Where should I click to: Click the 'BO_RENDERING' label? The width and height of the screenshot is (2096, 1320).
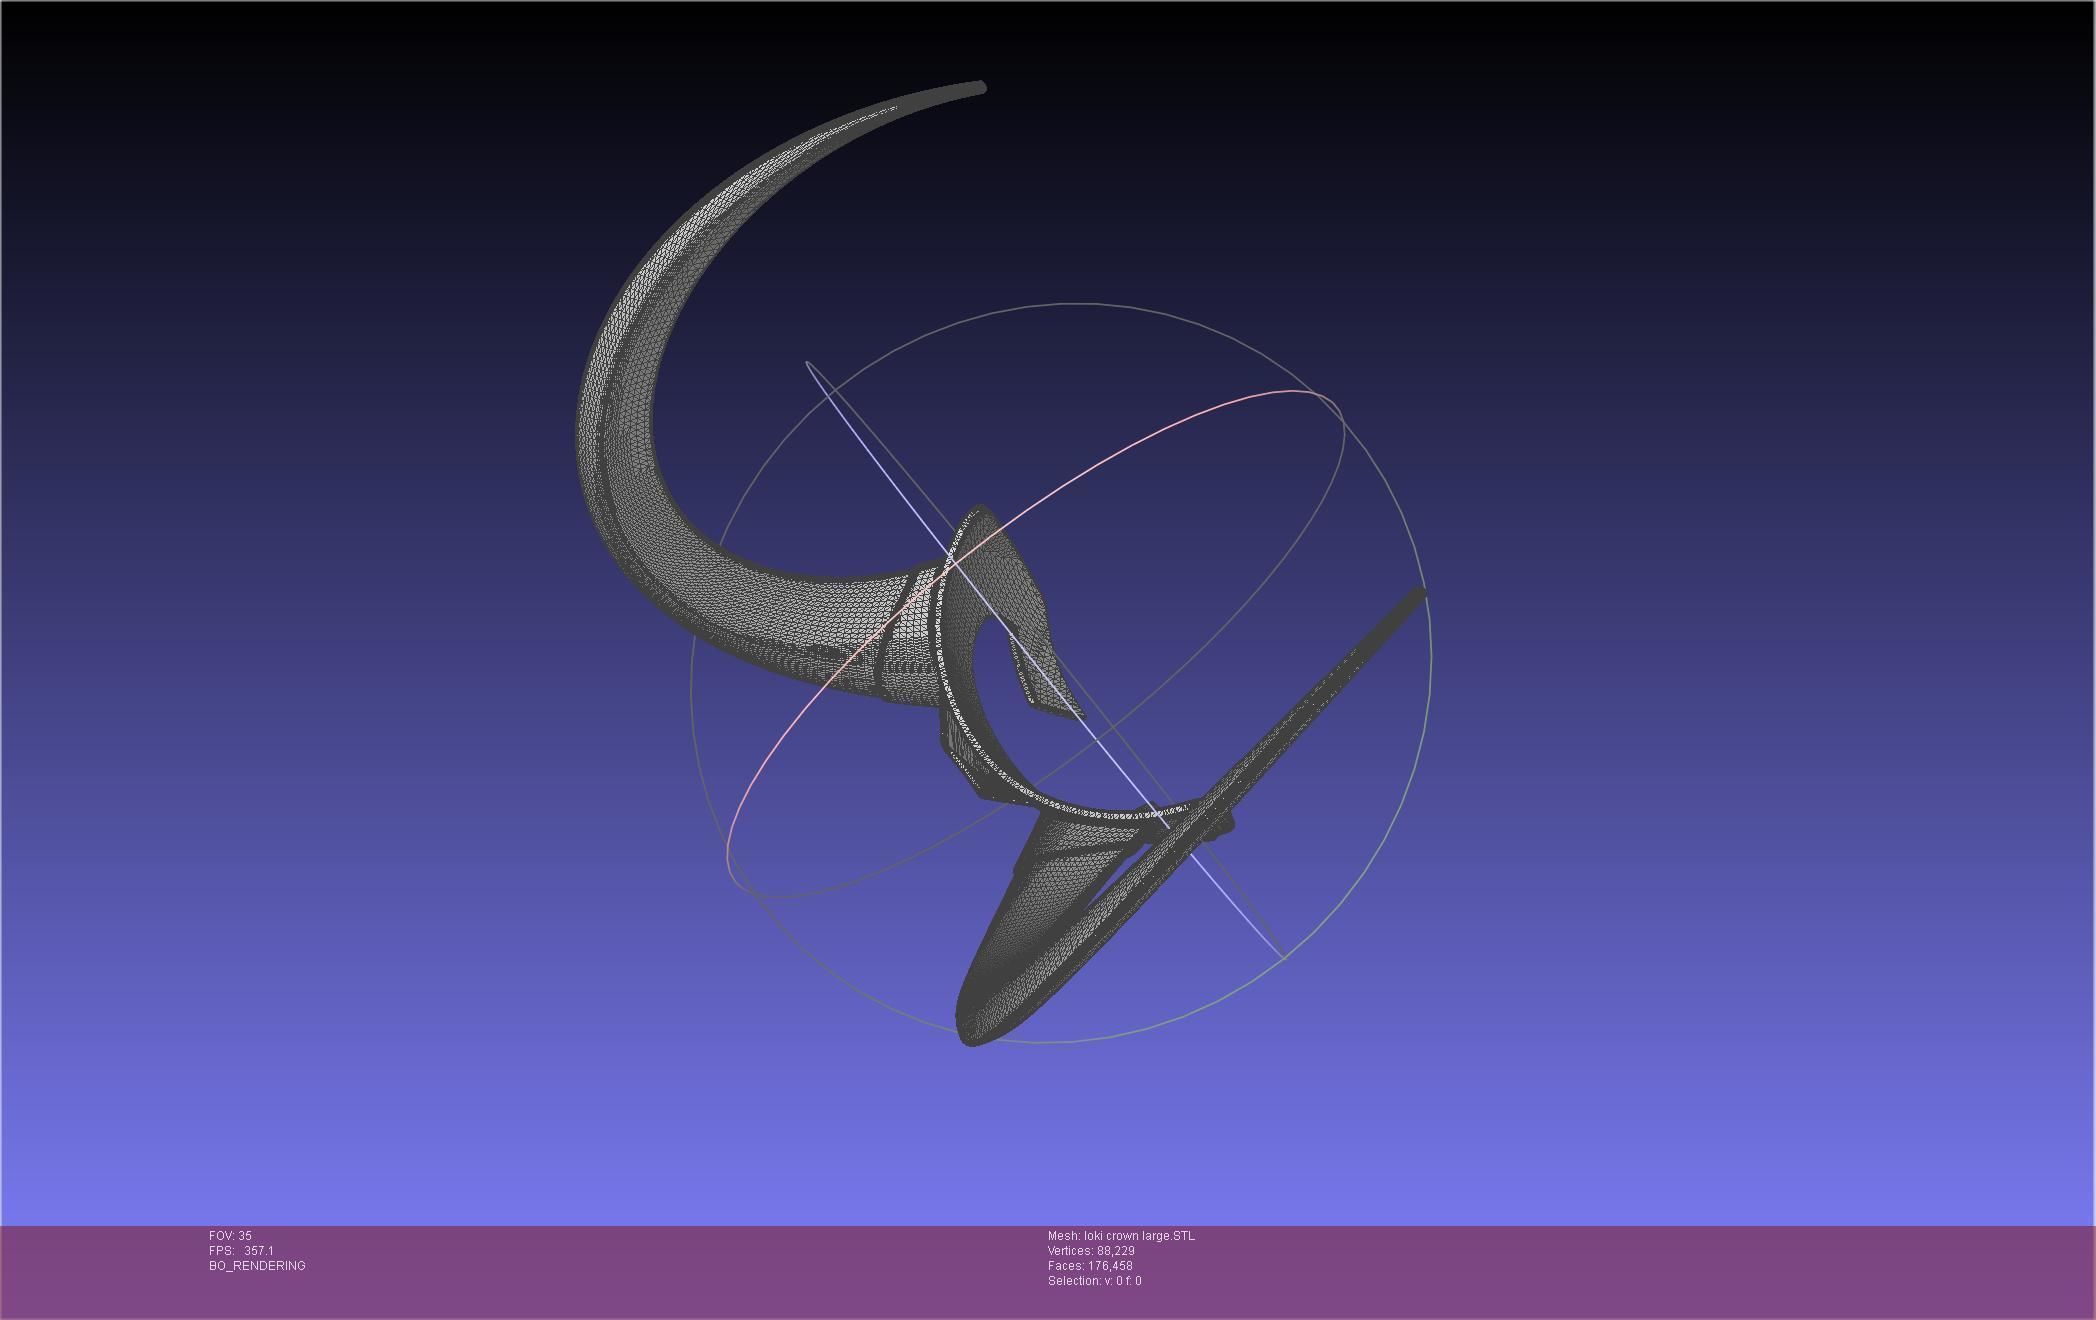[x=257, y=1266]
